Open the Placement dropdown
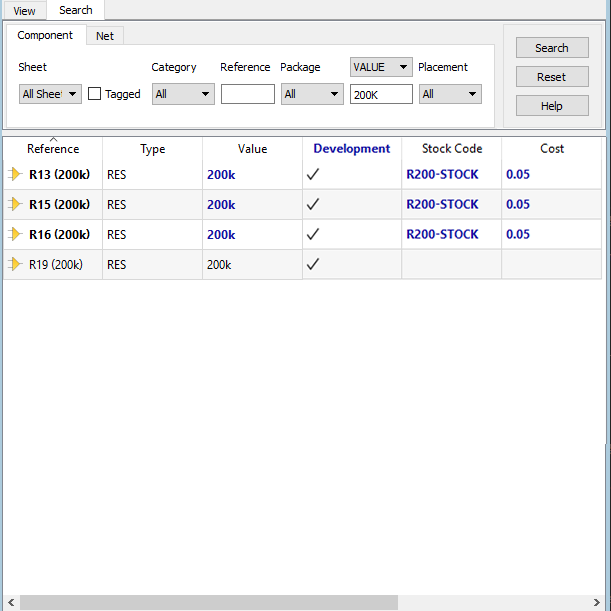Screen dimensions: 611x611 tap(450, 94)
